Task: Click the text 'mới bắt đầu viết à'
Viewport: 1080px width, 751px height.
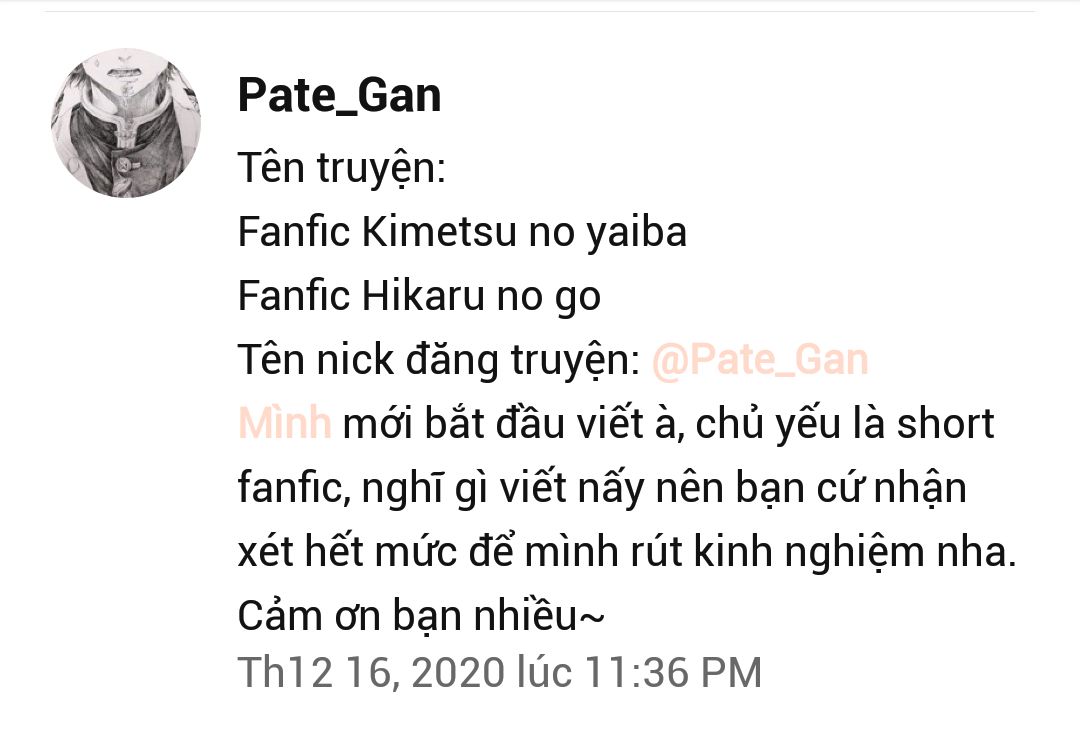Action: [513, 423]
